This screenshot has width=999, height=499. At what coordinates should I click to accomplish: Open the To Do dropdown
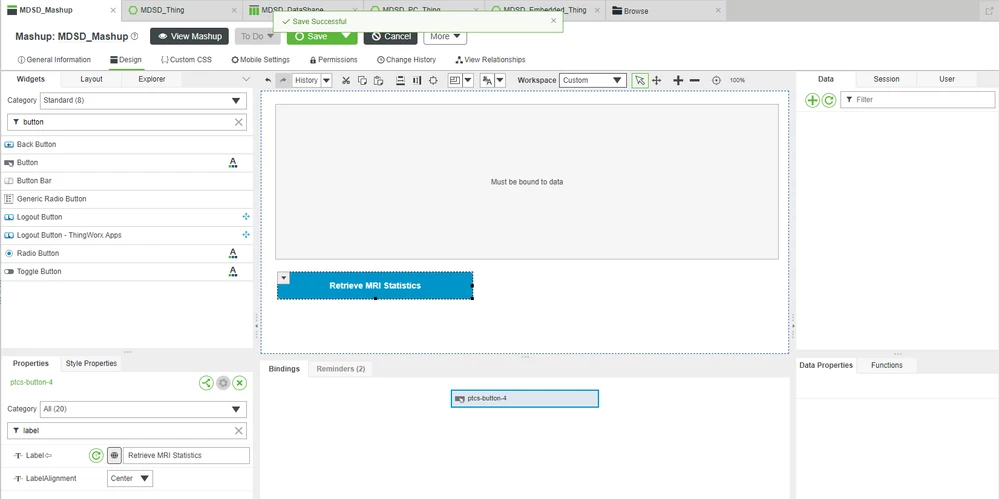[257, 36]
